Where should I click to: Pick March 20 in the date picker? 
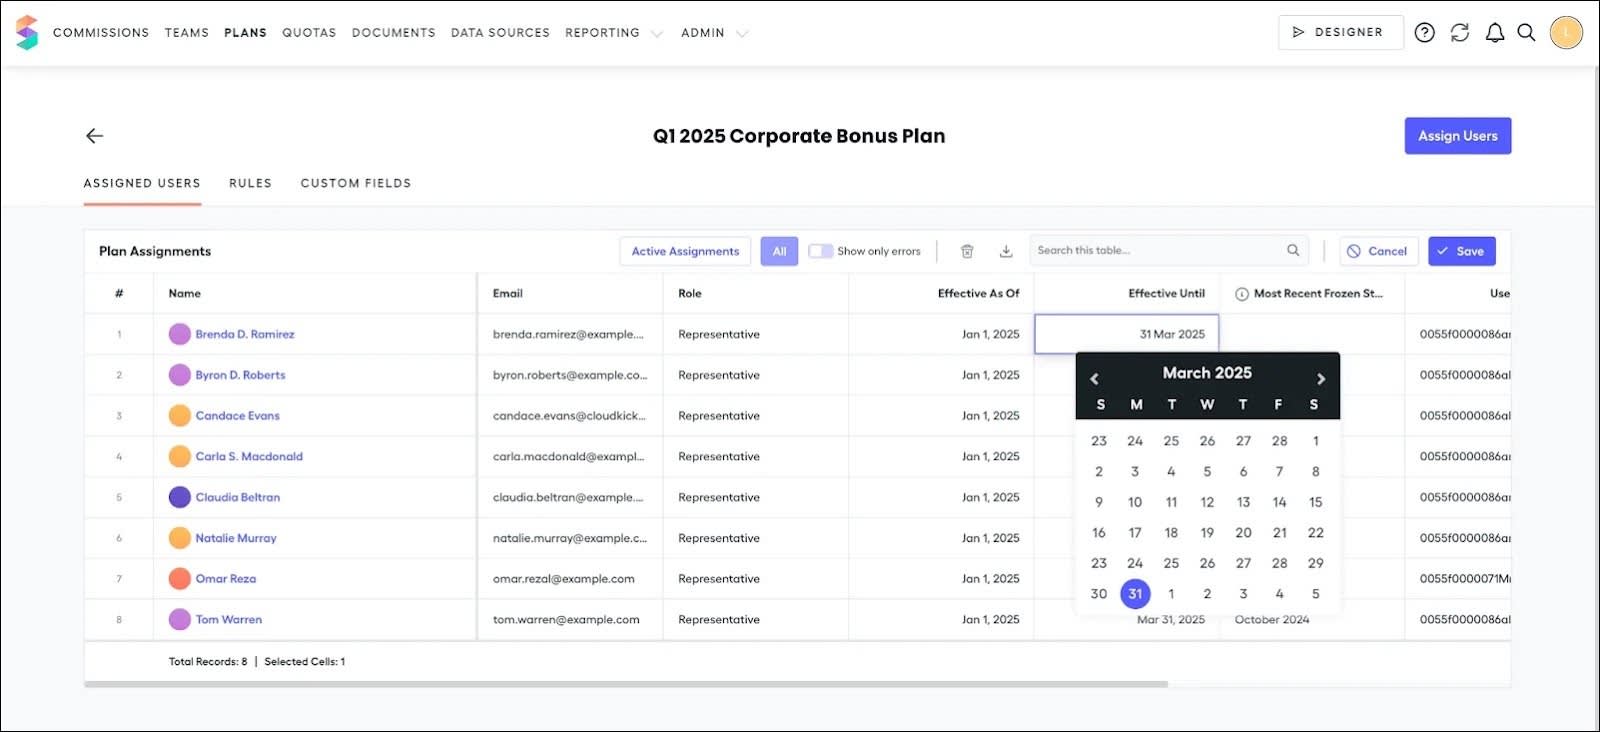[x=1243, y=533]
